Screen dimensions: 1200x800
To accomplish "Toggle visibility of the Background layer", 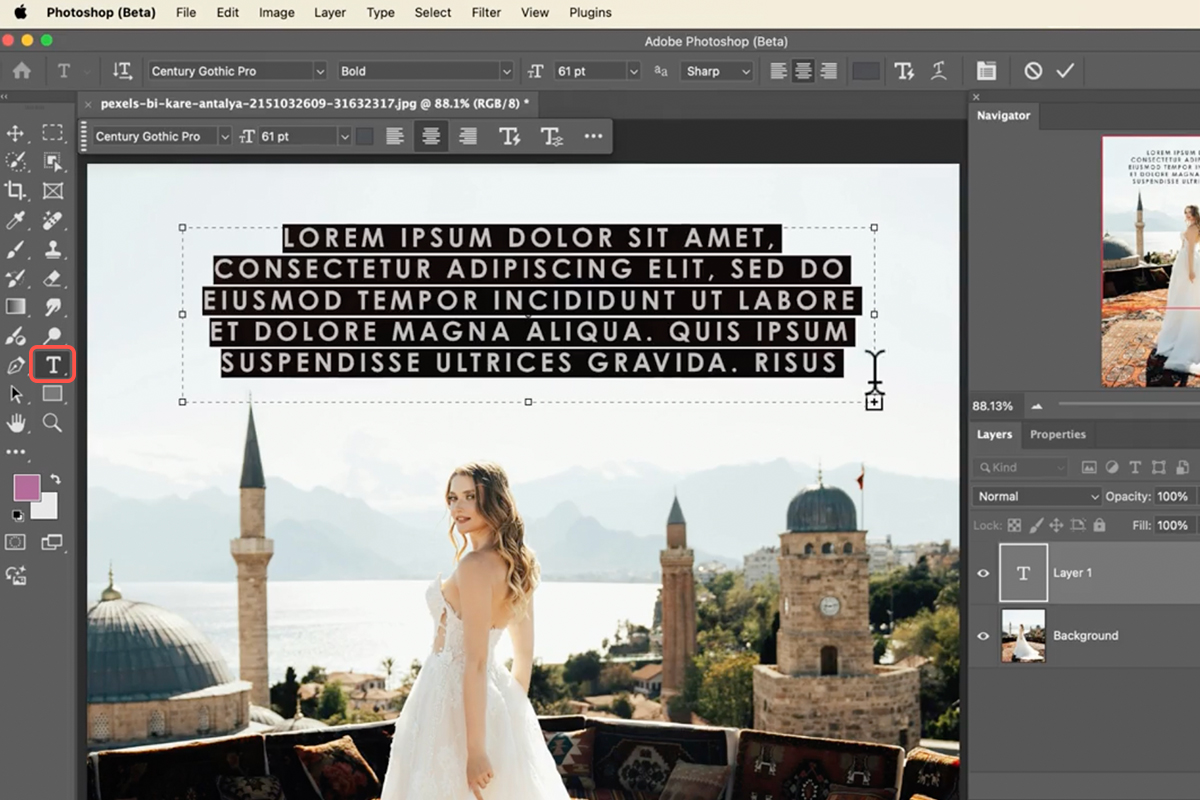I will 983,636.
